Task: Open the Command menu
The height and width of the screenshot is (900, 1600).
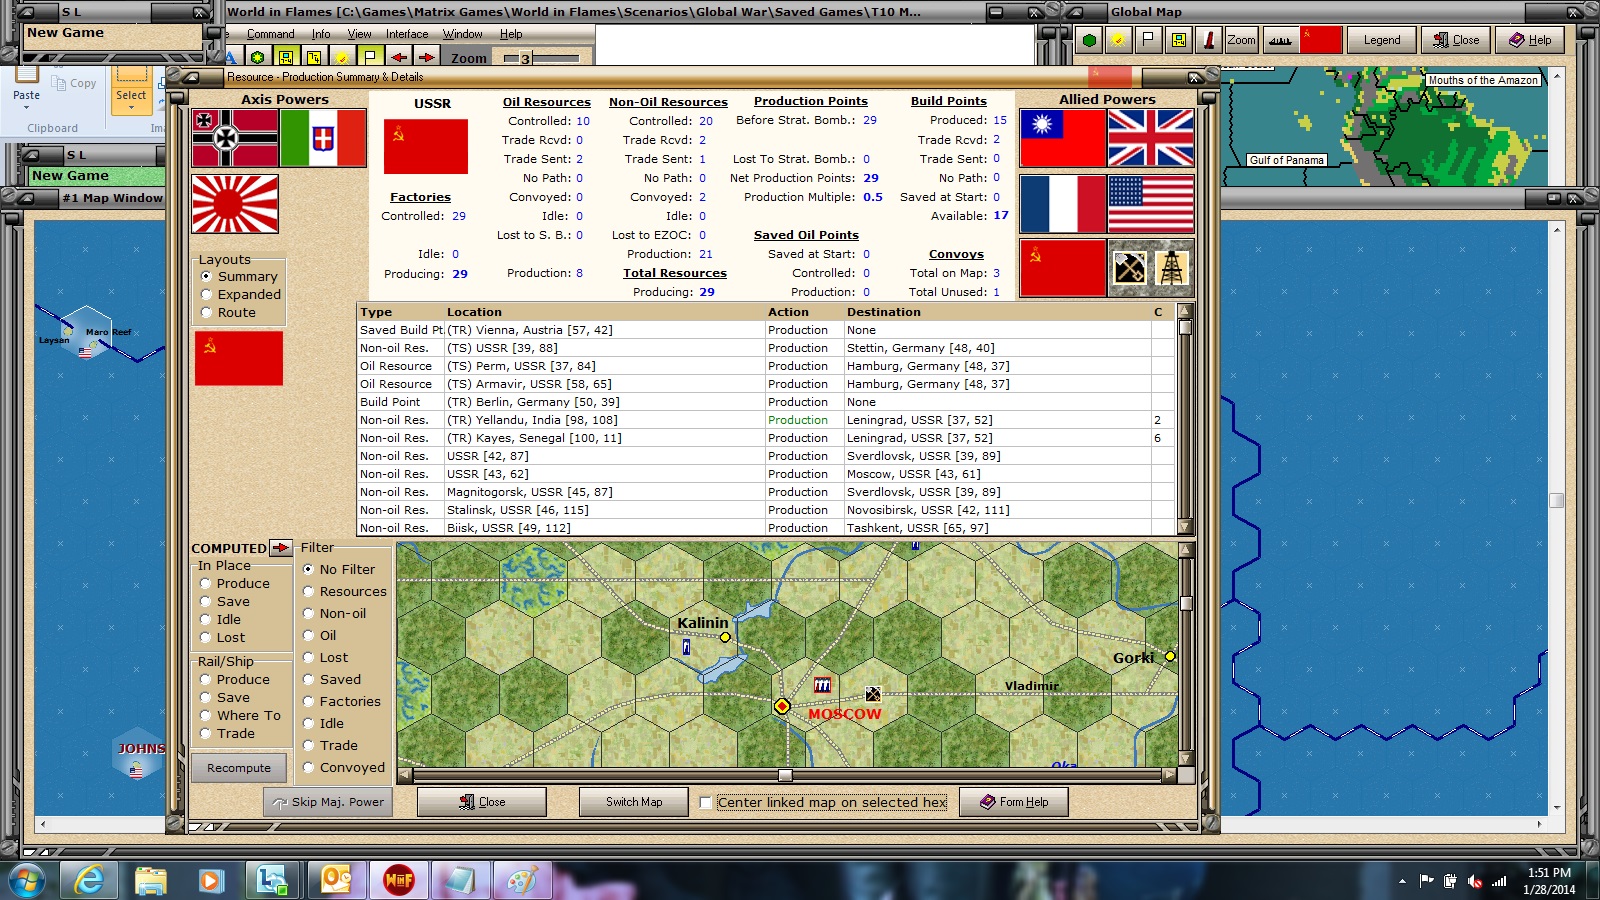Action: tap(270, 34)
